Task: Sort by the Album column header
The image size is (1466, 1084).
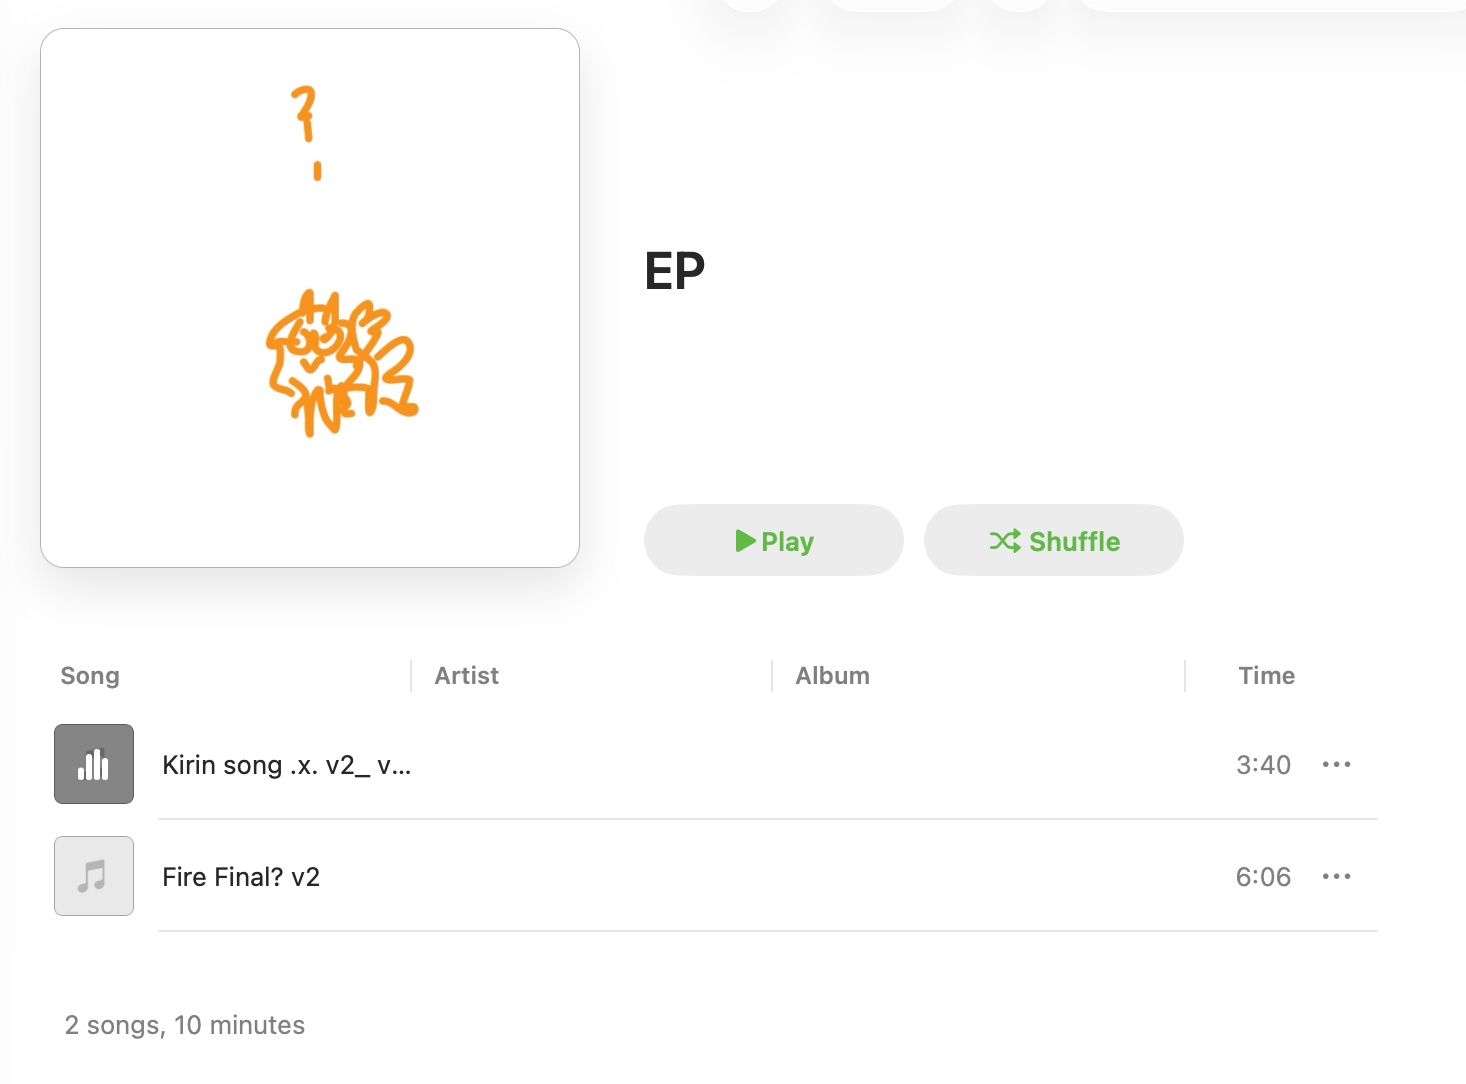Action: click(x=832, y=676)
